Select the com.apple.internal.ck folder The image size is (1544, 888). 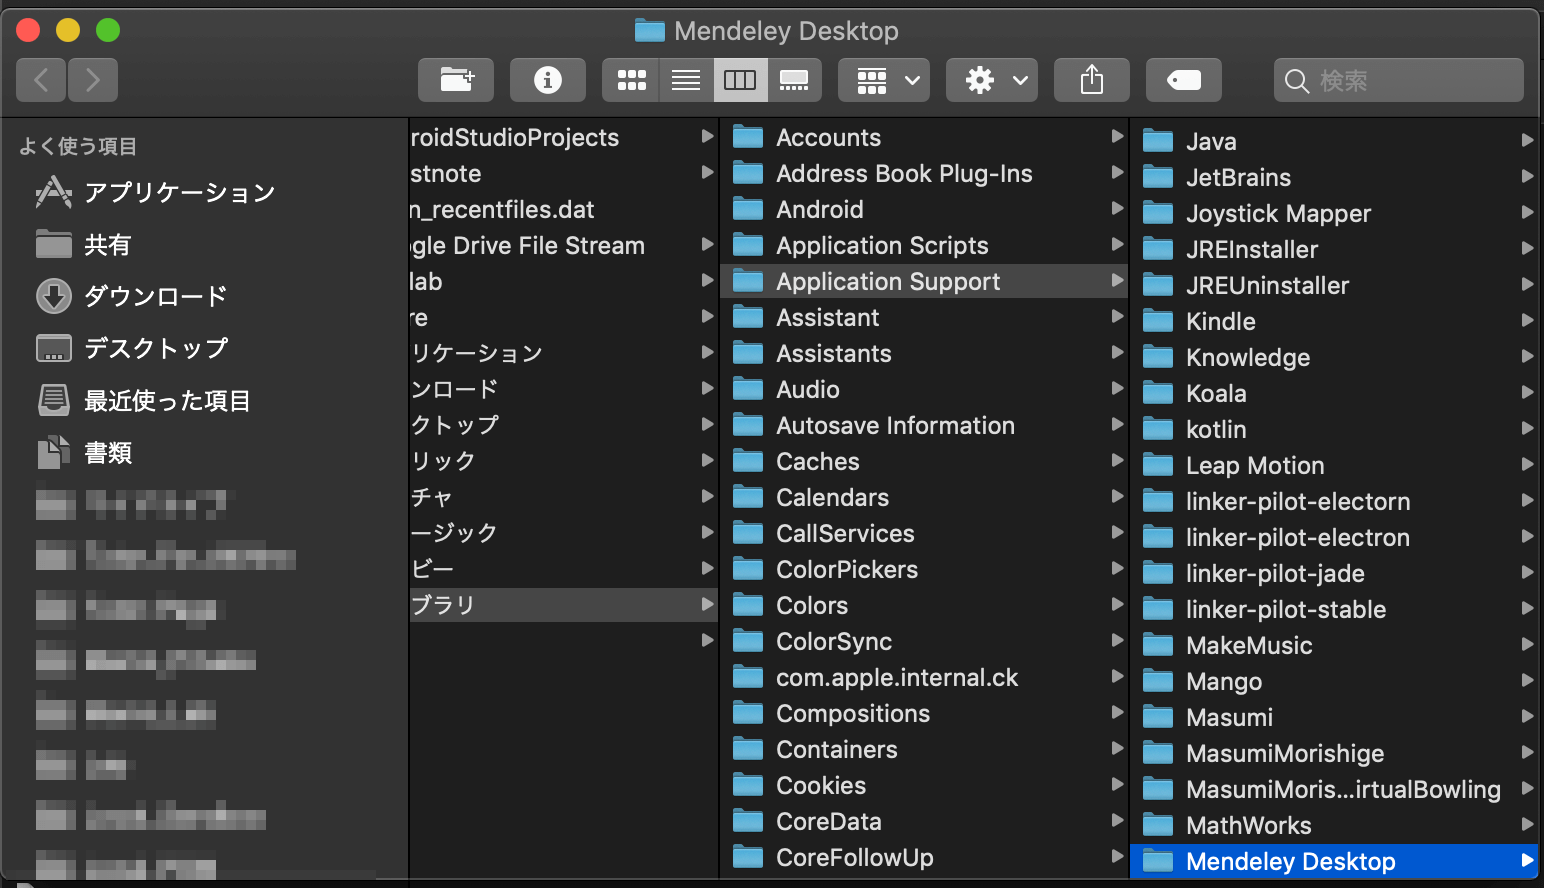click(923, 677)
